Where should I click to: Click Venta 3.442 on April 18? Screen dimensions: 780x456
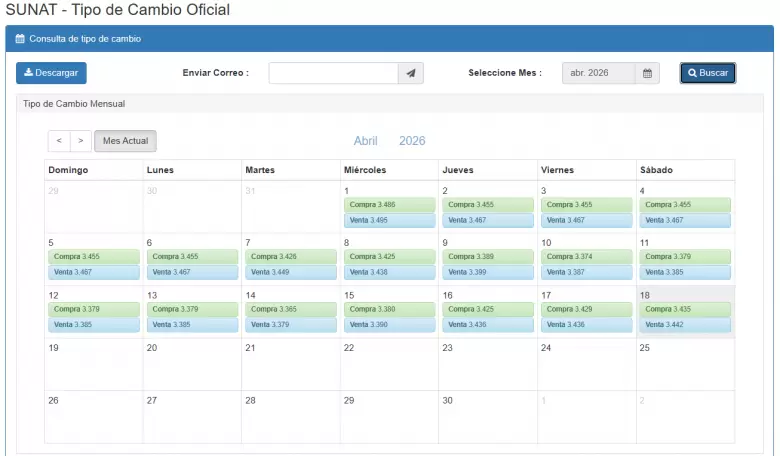[x=685, y=325]
